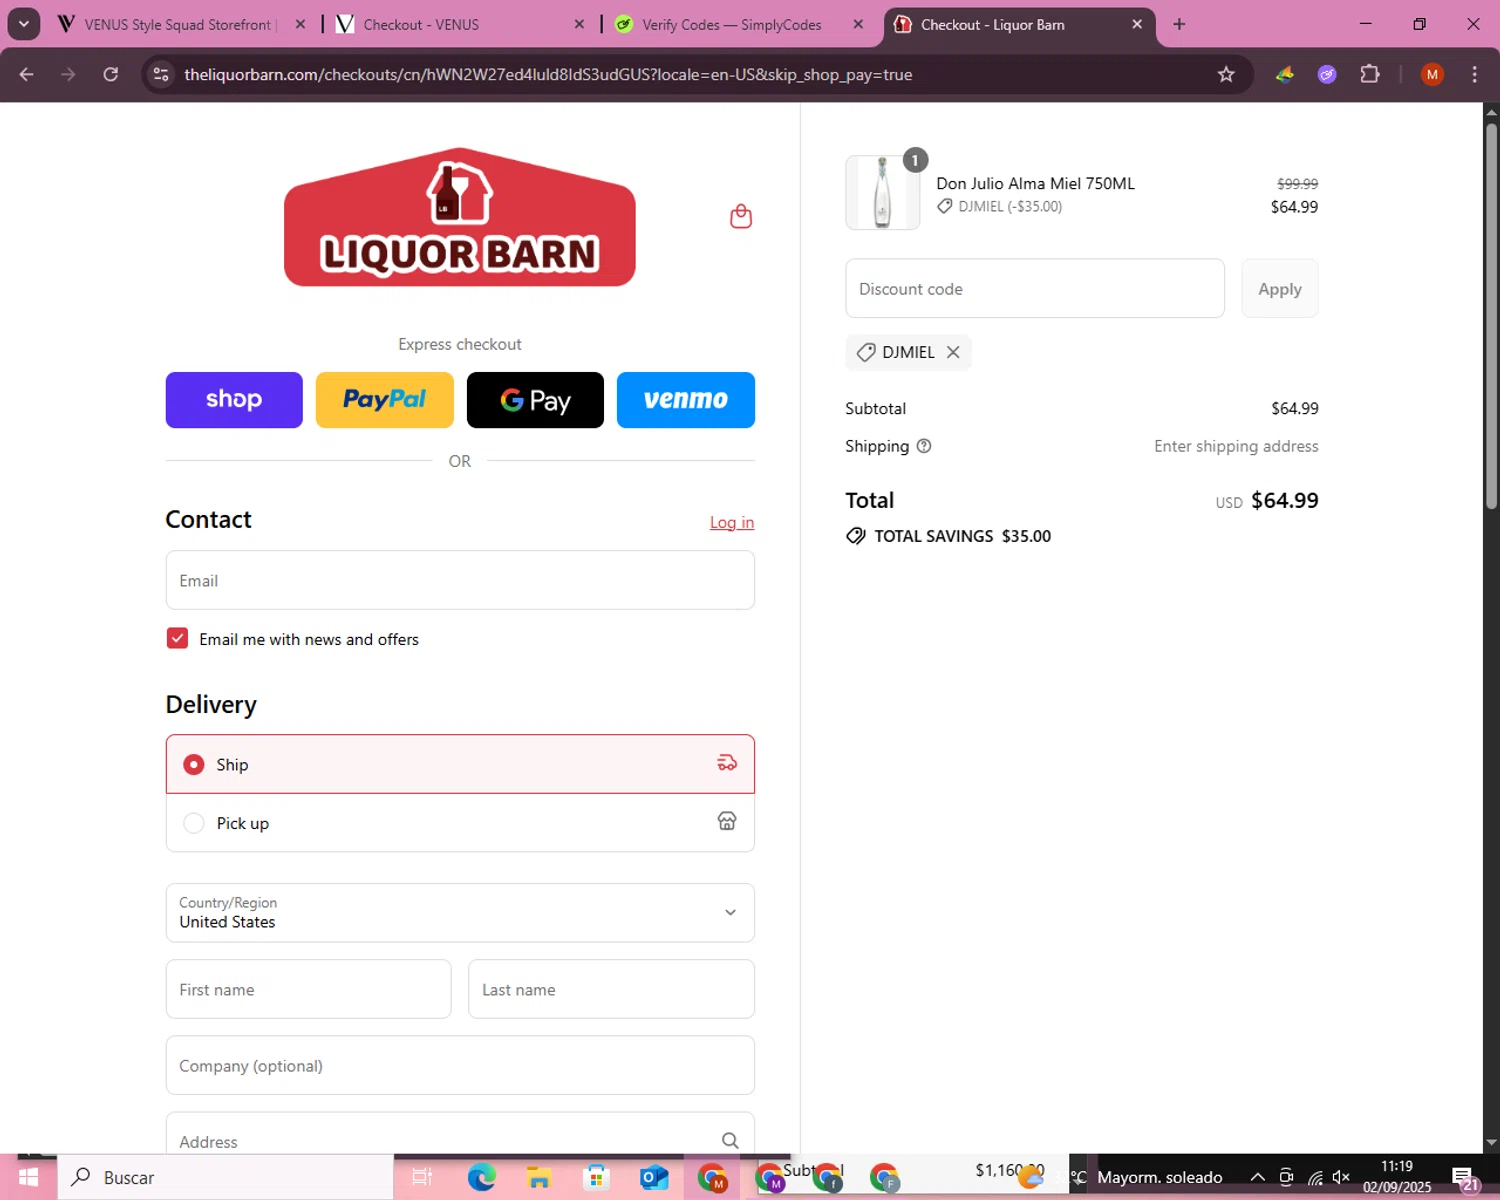The width and height of the screenshot is (1500, 1200).
Task: Click the volume muted tray icon
Action: 1341,1177
